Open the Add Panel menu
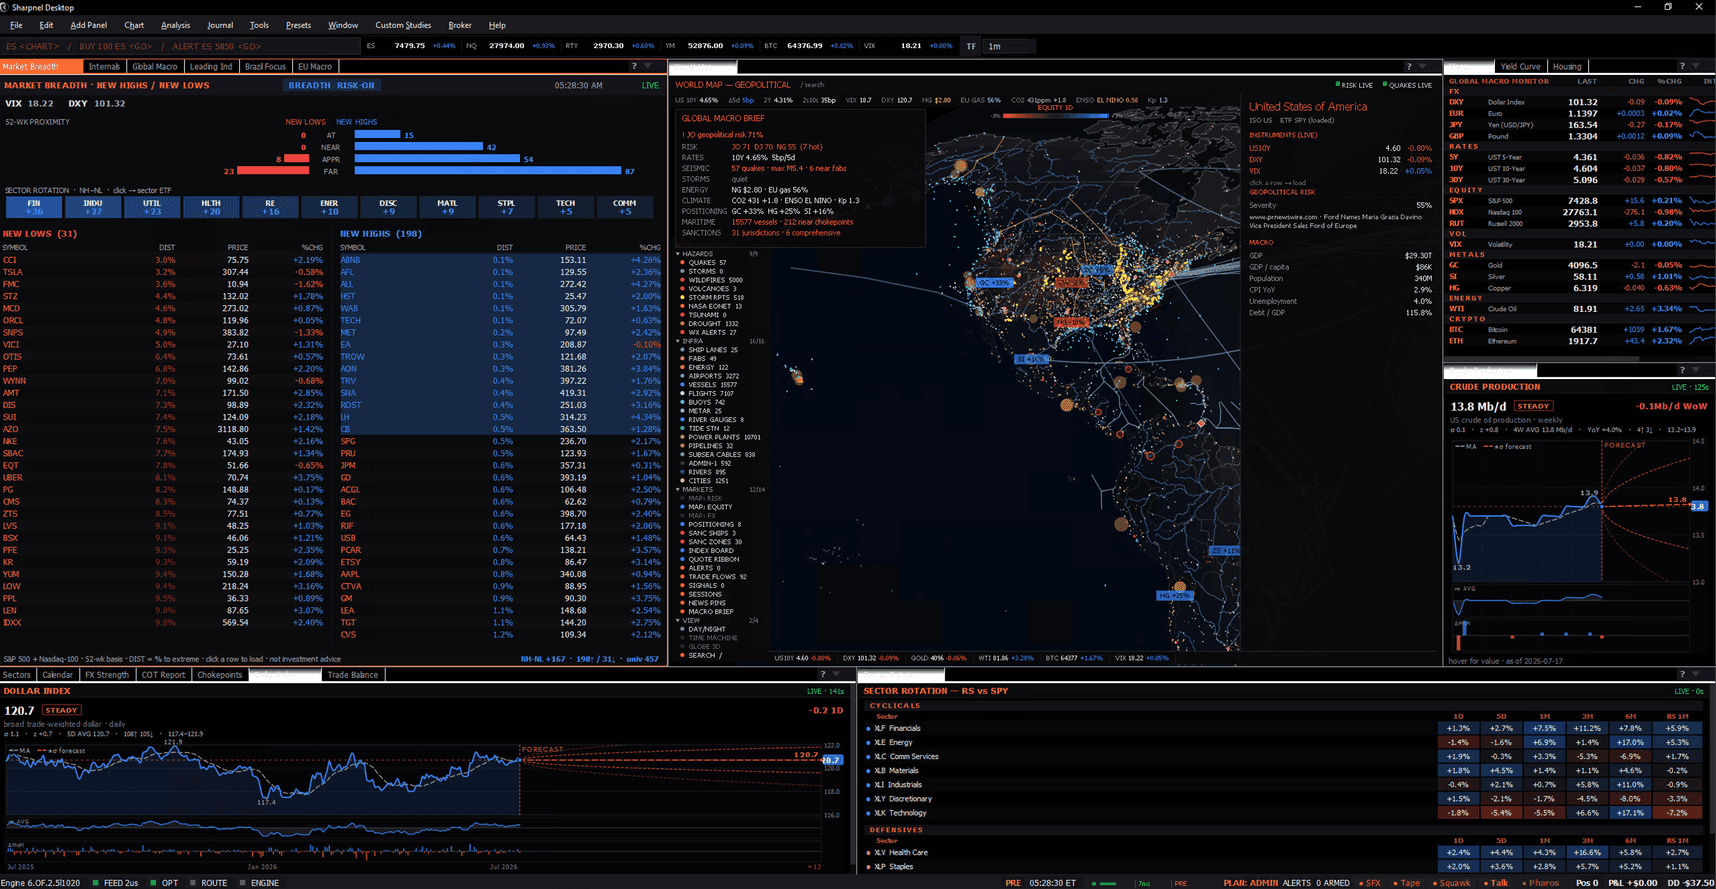The image size is (1716, 889). [x=88, y=25]
